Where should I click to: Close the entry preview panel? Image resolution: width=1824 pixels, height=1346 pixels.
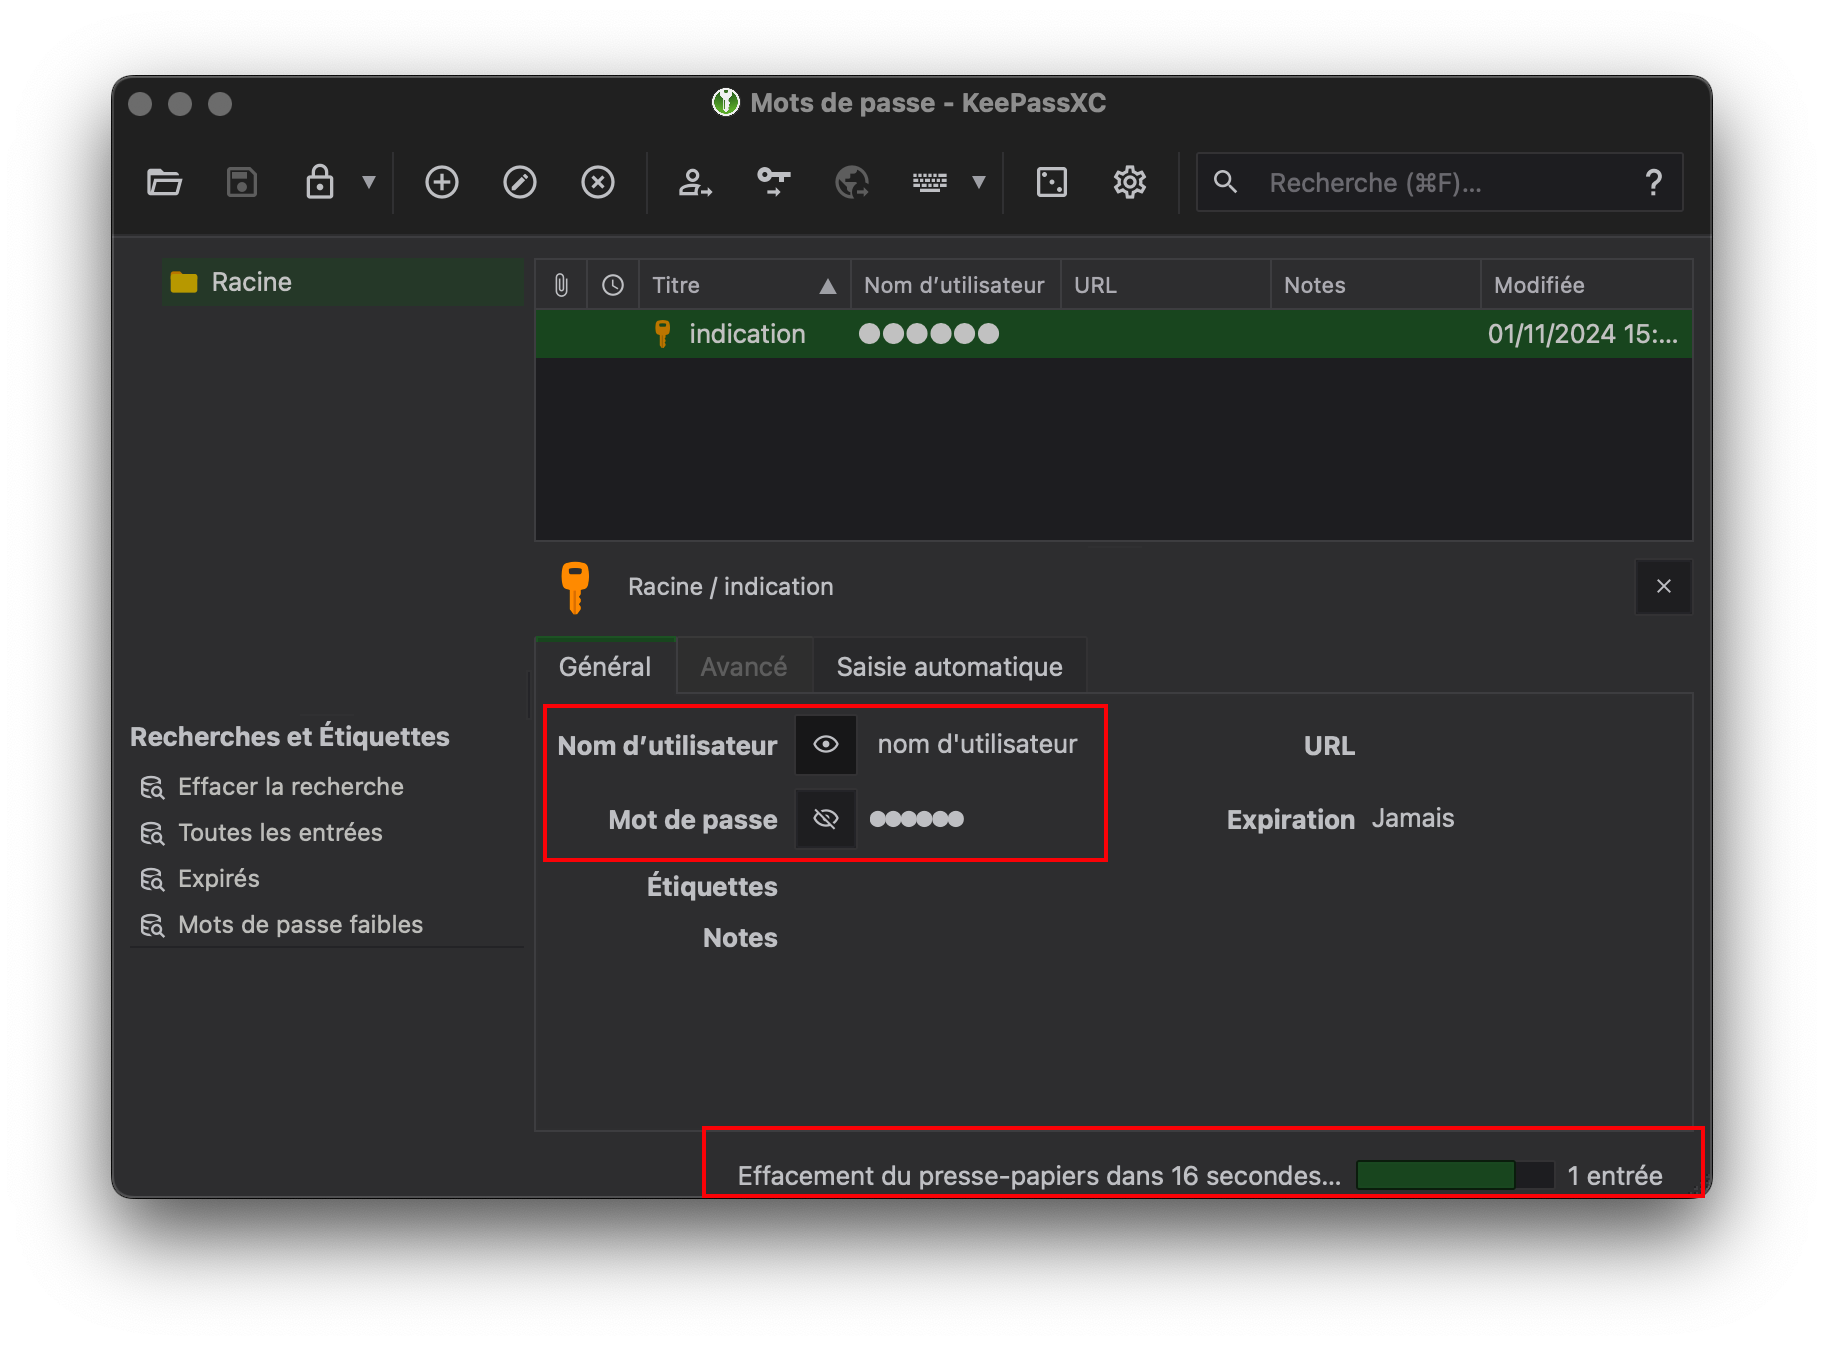click(1664, 587)
